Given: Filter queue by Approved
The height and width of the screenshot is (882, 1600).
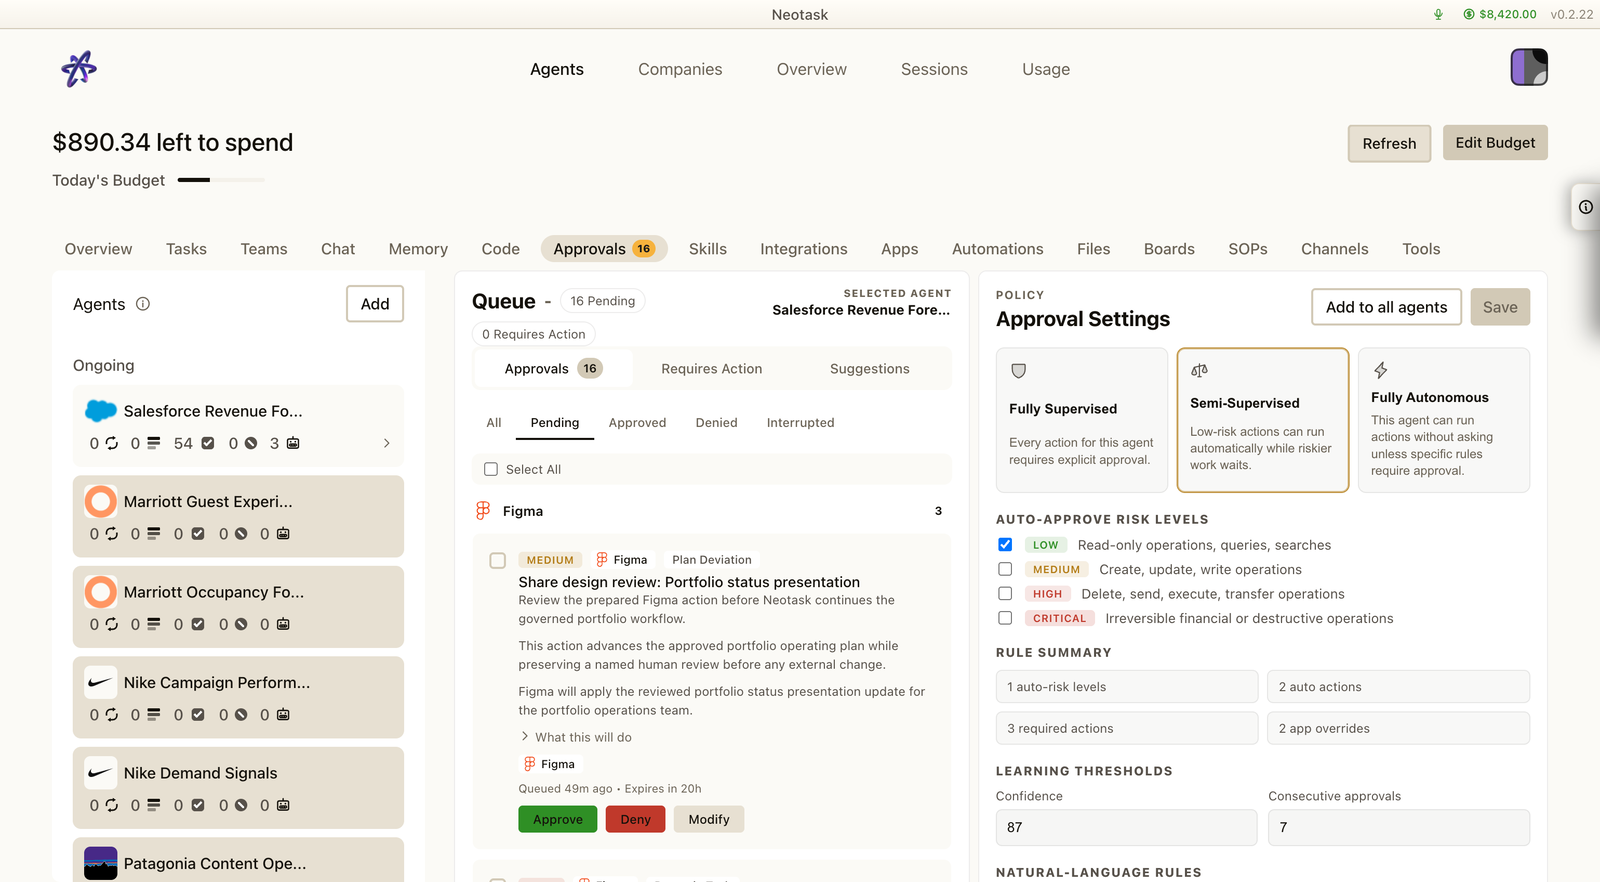Looking at the screenshot, I should coord(637,423).
